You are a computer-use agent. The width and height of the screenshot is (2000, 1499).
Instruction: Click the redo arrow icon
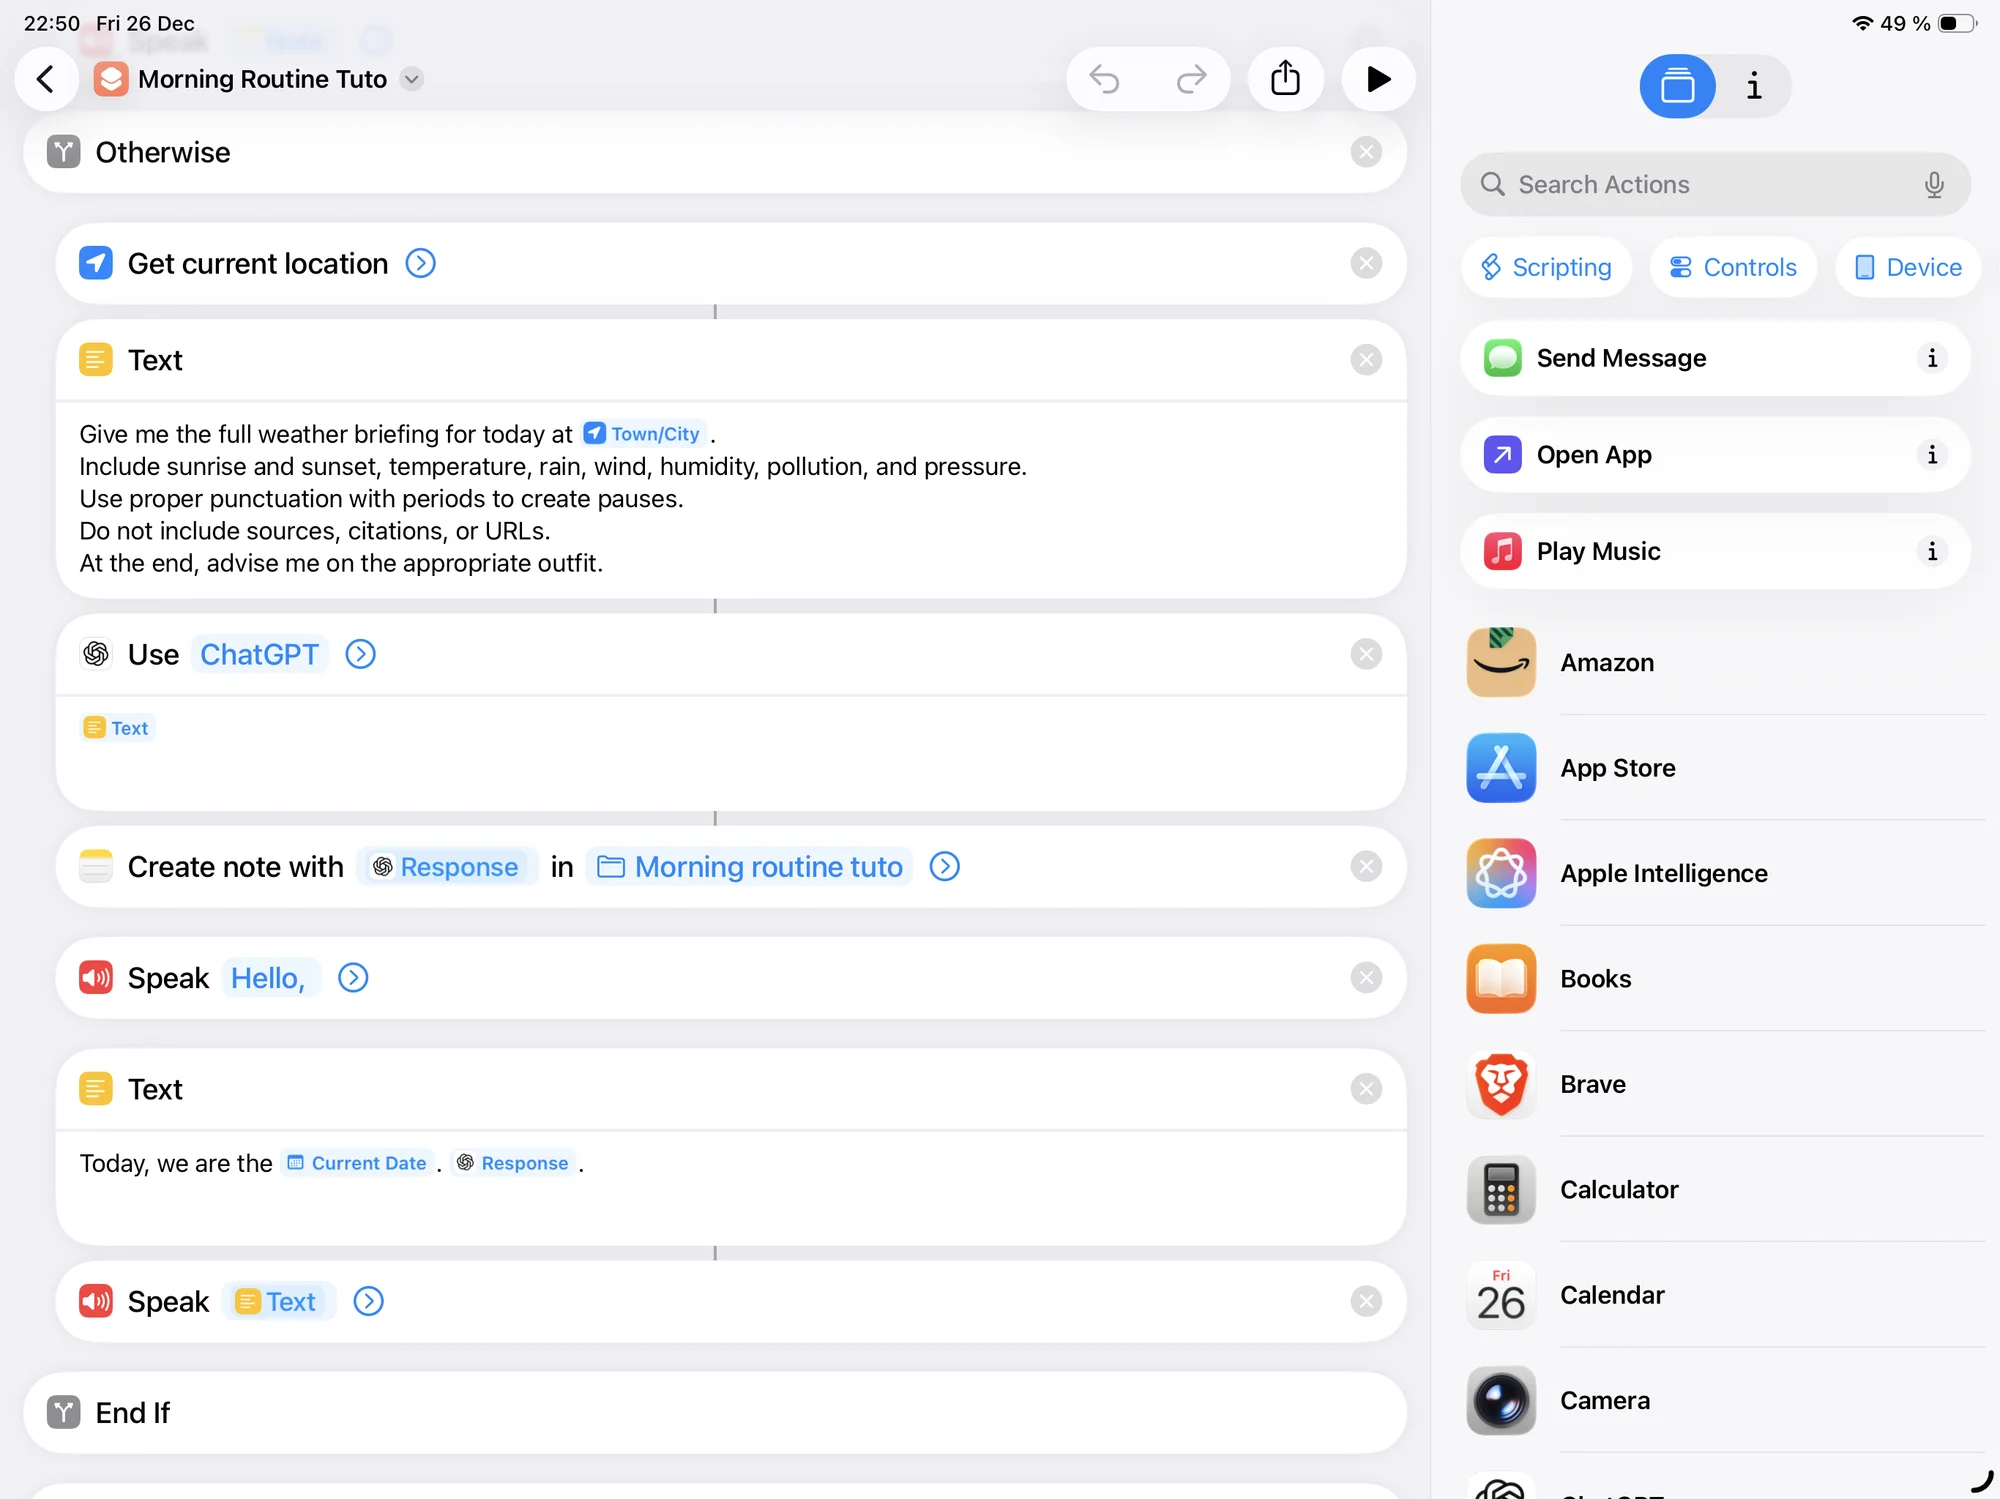click(1191, 79)
